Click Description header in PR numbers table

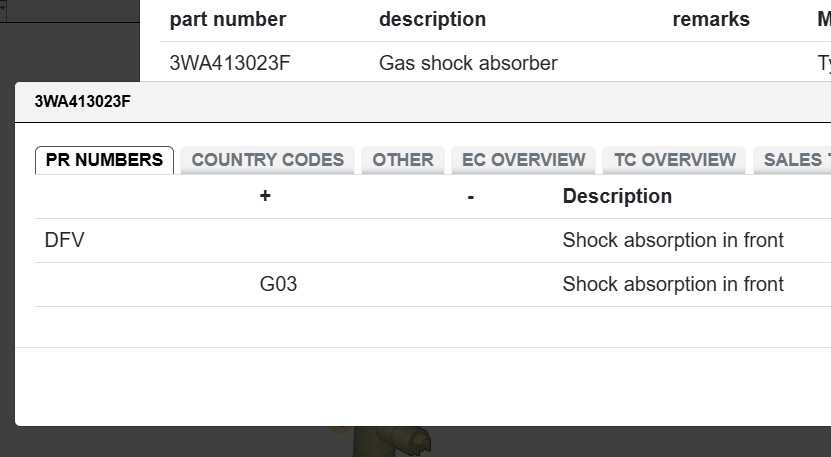pyautogui.click(x=617, y=196)
